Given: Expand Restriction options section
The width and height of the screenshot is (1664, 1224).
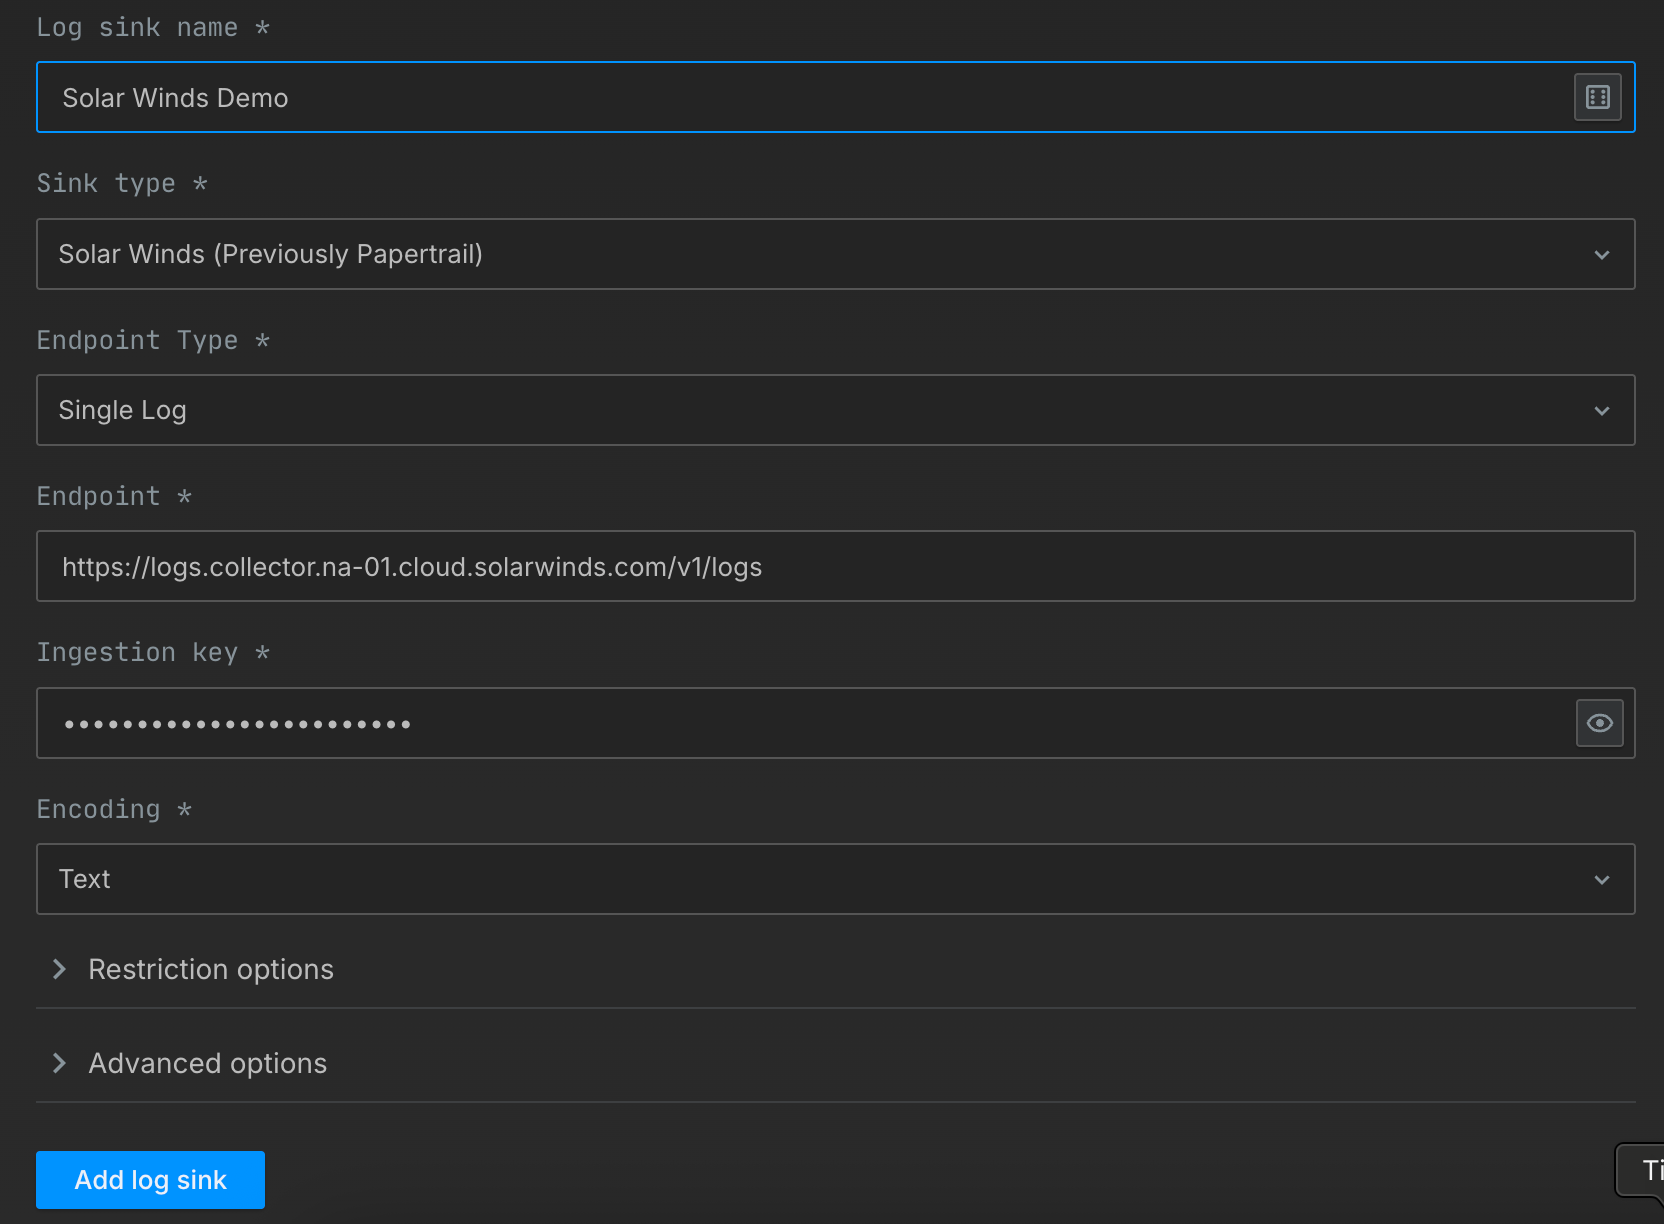Looking at the screenshot, I should [x=835, y=969].
